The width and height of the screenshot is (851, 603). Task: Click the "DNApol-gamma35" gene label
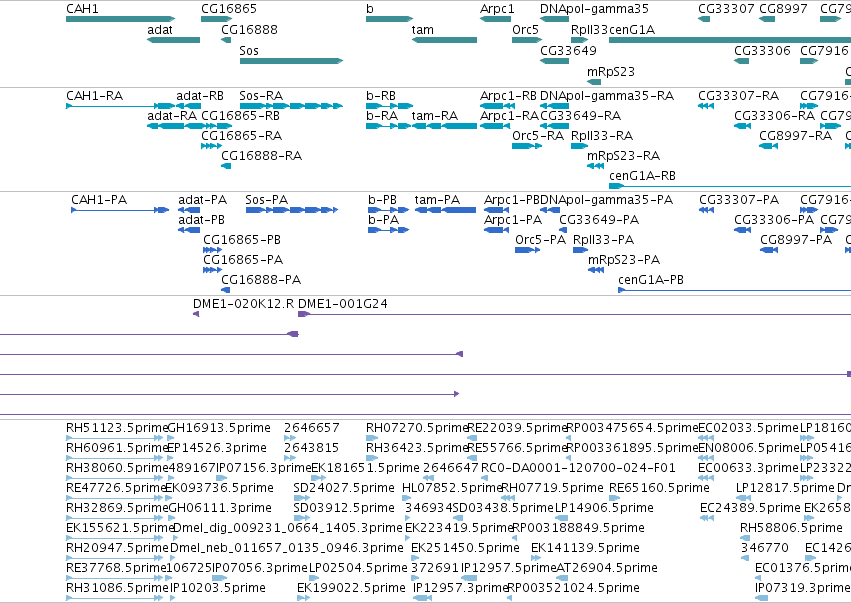coord(594,9)
